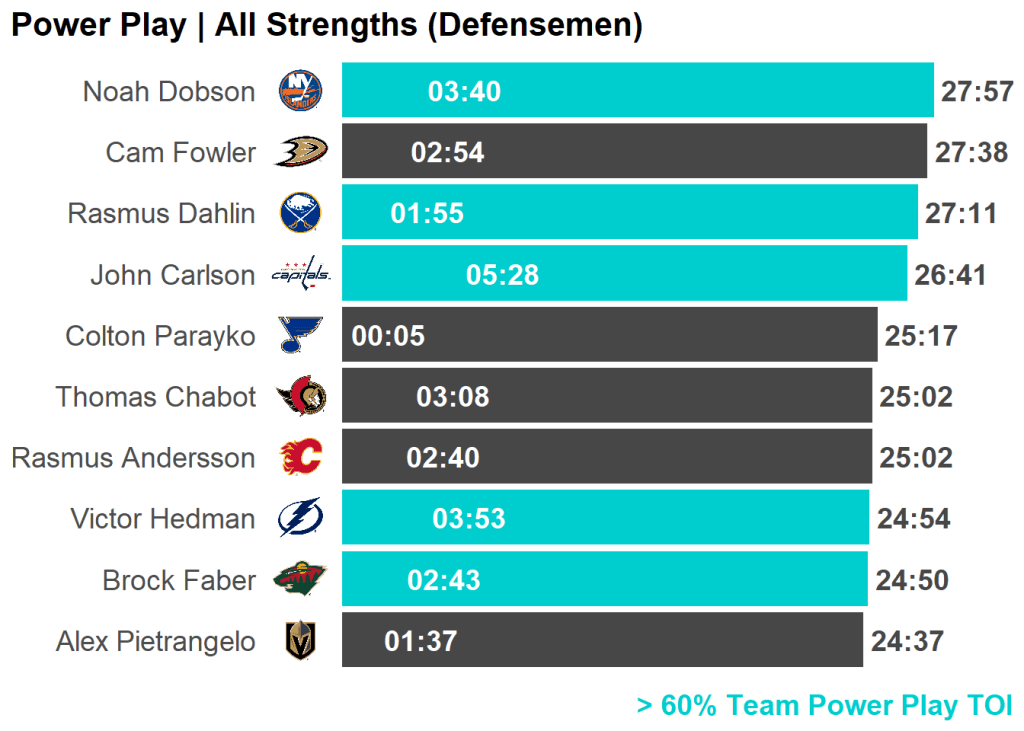Click the Vegas Golden Knights logo
Screen dimensions: 1024x731
(300, 640)
